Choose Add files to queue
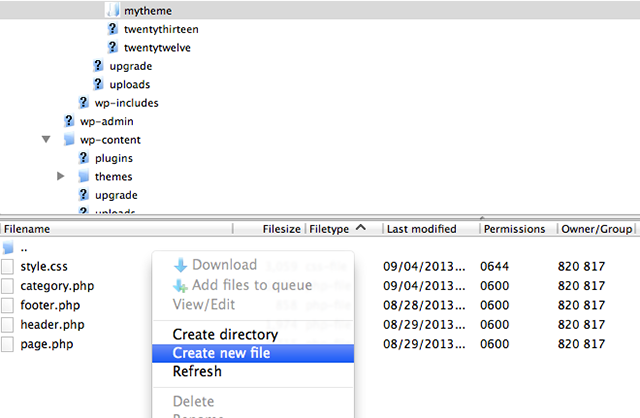 [x=253, y=285]
